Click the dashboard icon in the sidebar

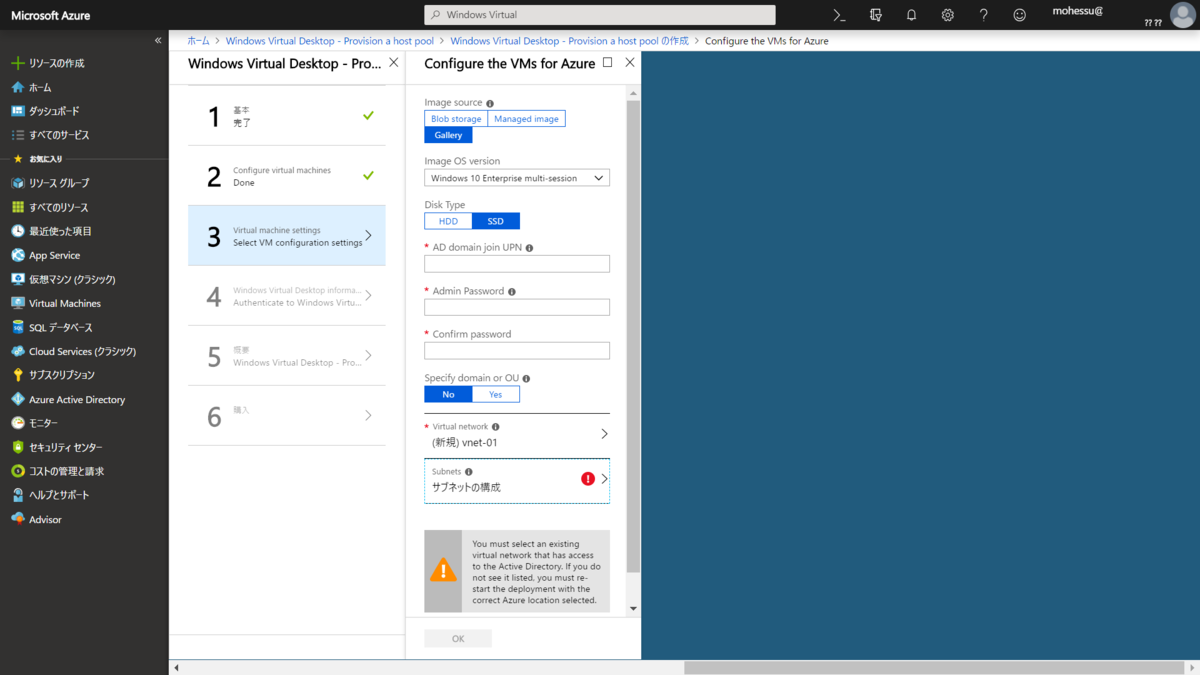(17, 111)
